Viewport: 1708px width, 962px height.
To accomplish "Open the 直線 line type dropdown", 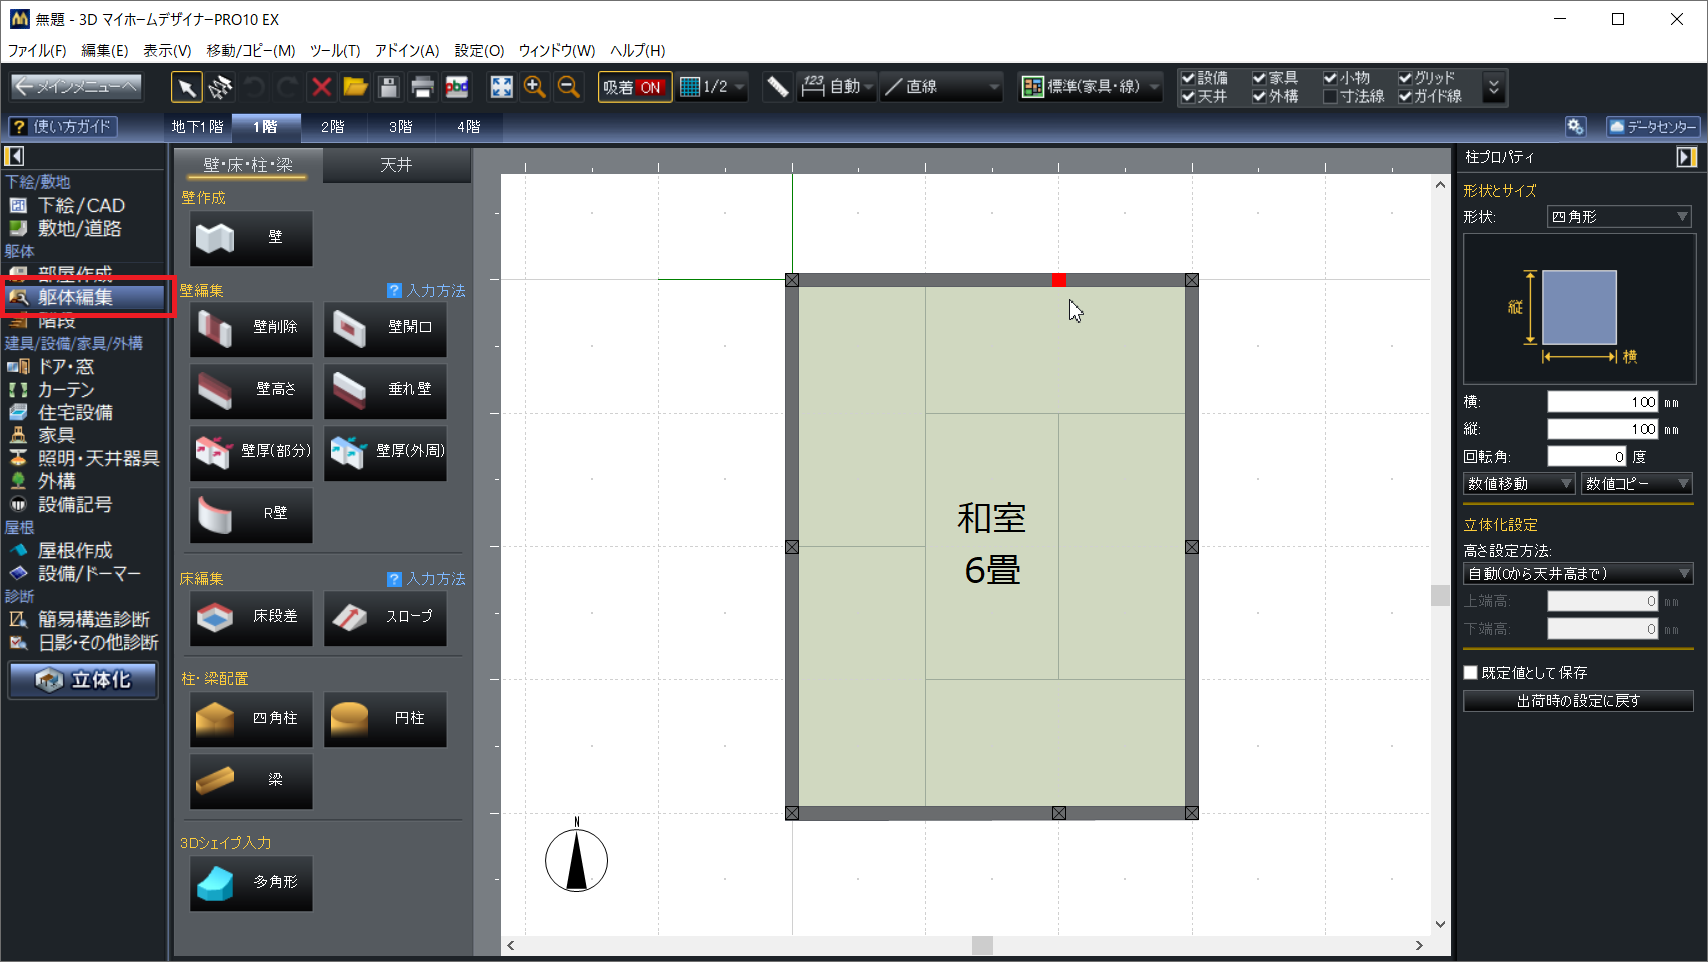I will click(x=941, y=88).
